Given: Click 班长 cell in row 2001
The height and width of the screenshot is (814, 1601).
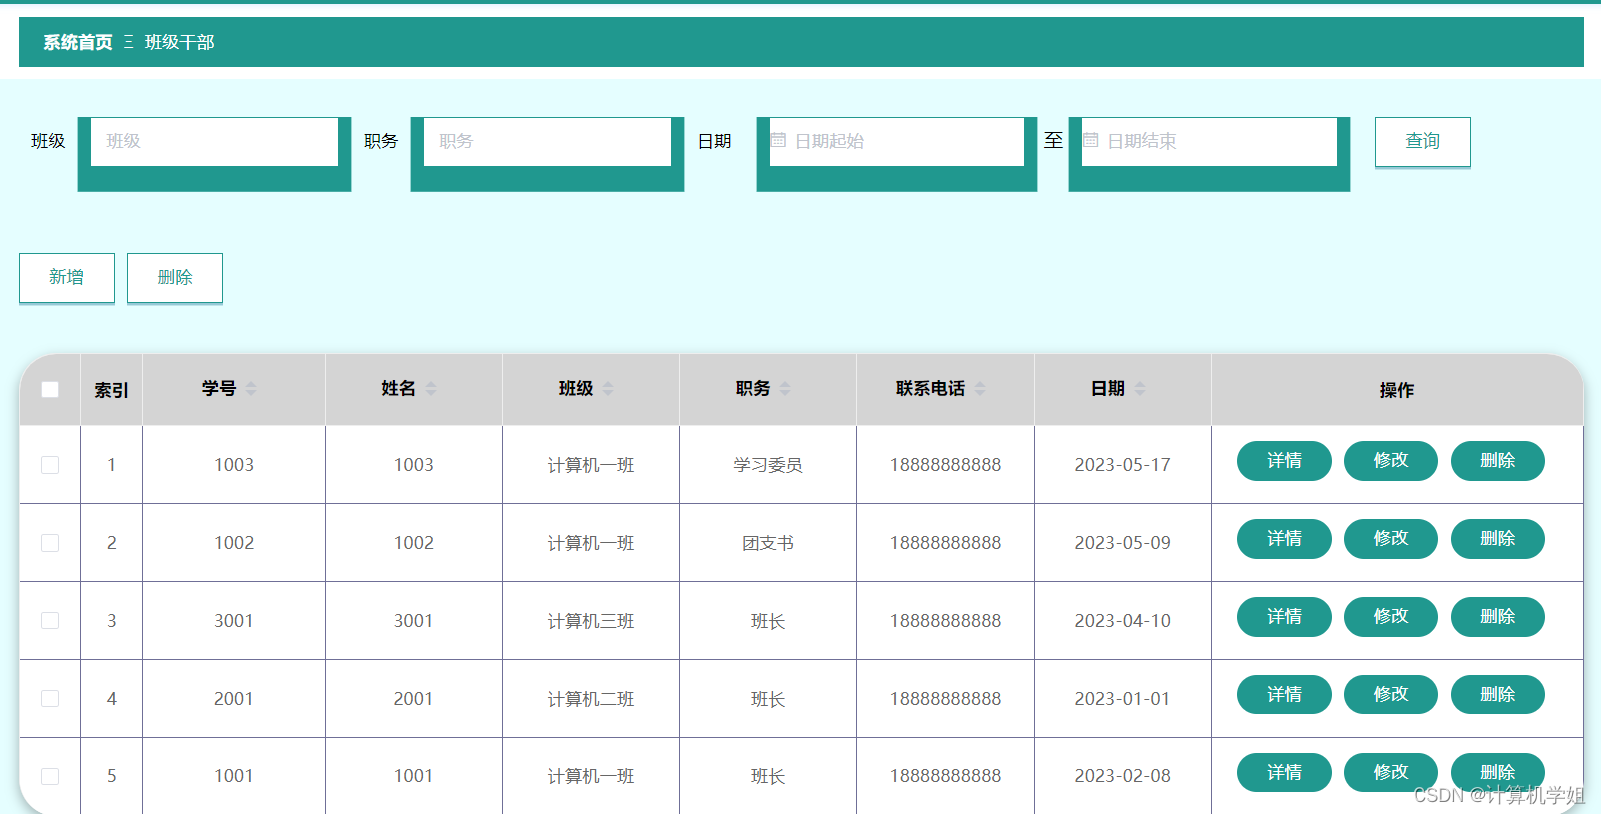Looking at the screenshot, I should [x=768, y=699].
